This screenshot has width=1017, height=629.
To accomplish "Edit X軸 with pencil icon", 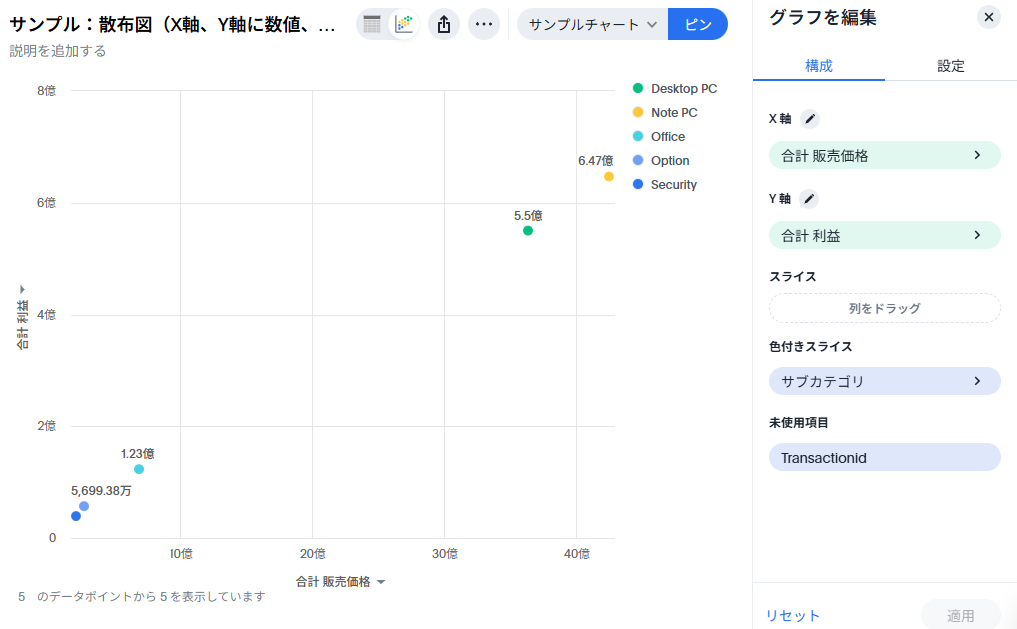I will pyautogui.click(x=810, y=119).
